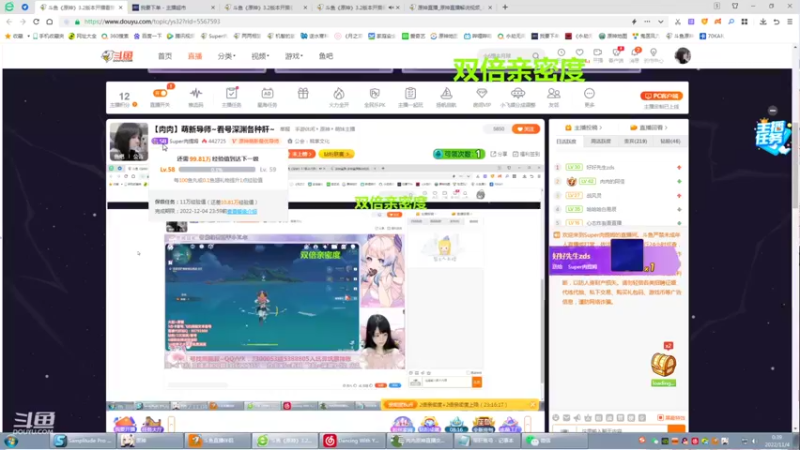Open the follow heart icon in header
The image size is (800, 450).
coord(580,53)
